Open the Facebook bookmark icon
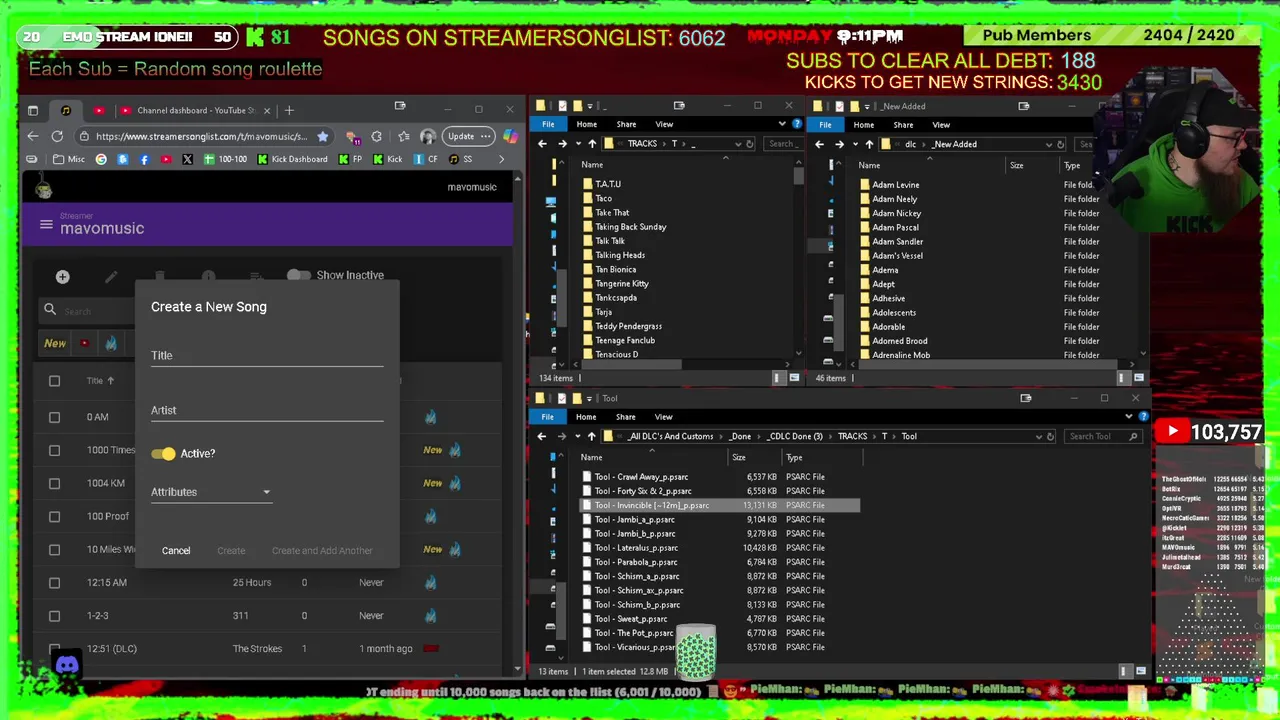1280x720 pixels. click(x=144, y=159)
